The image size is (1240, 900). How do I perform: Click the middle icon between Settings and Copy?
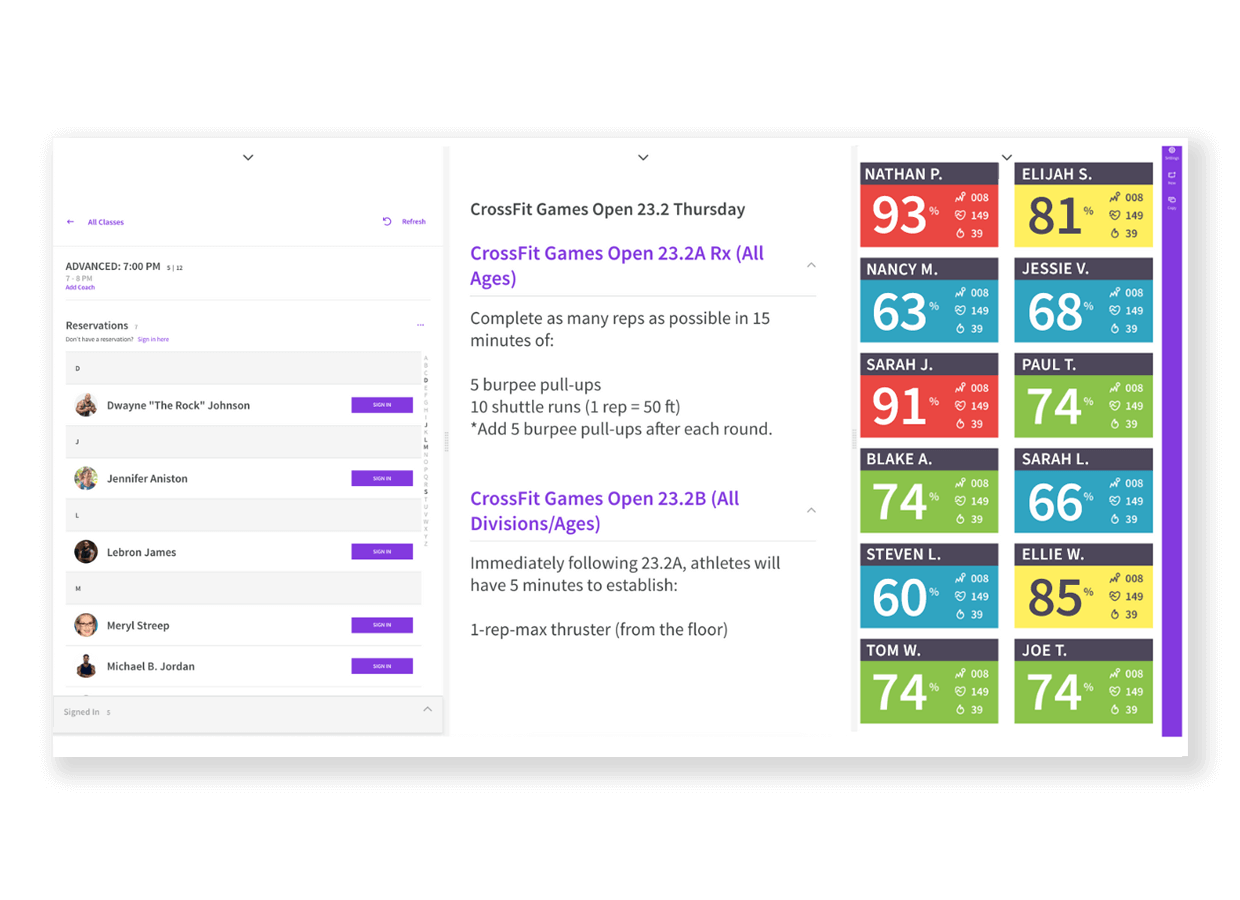(1172, 177)
